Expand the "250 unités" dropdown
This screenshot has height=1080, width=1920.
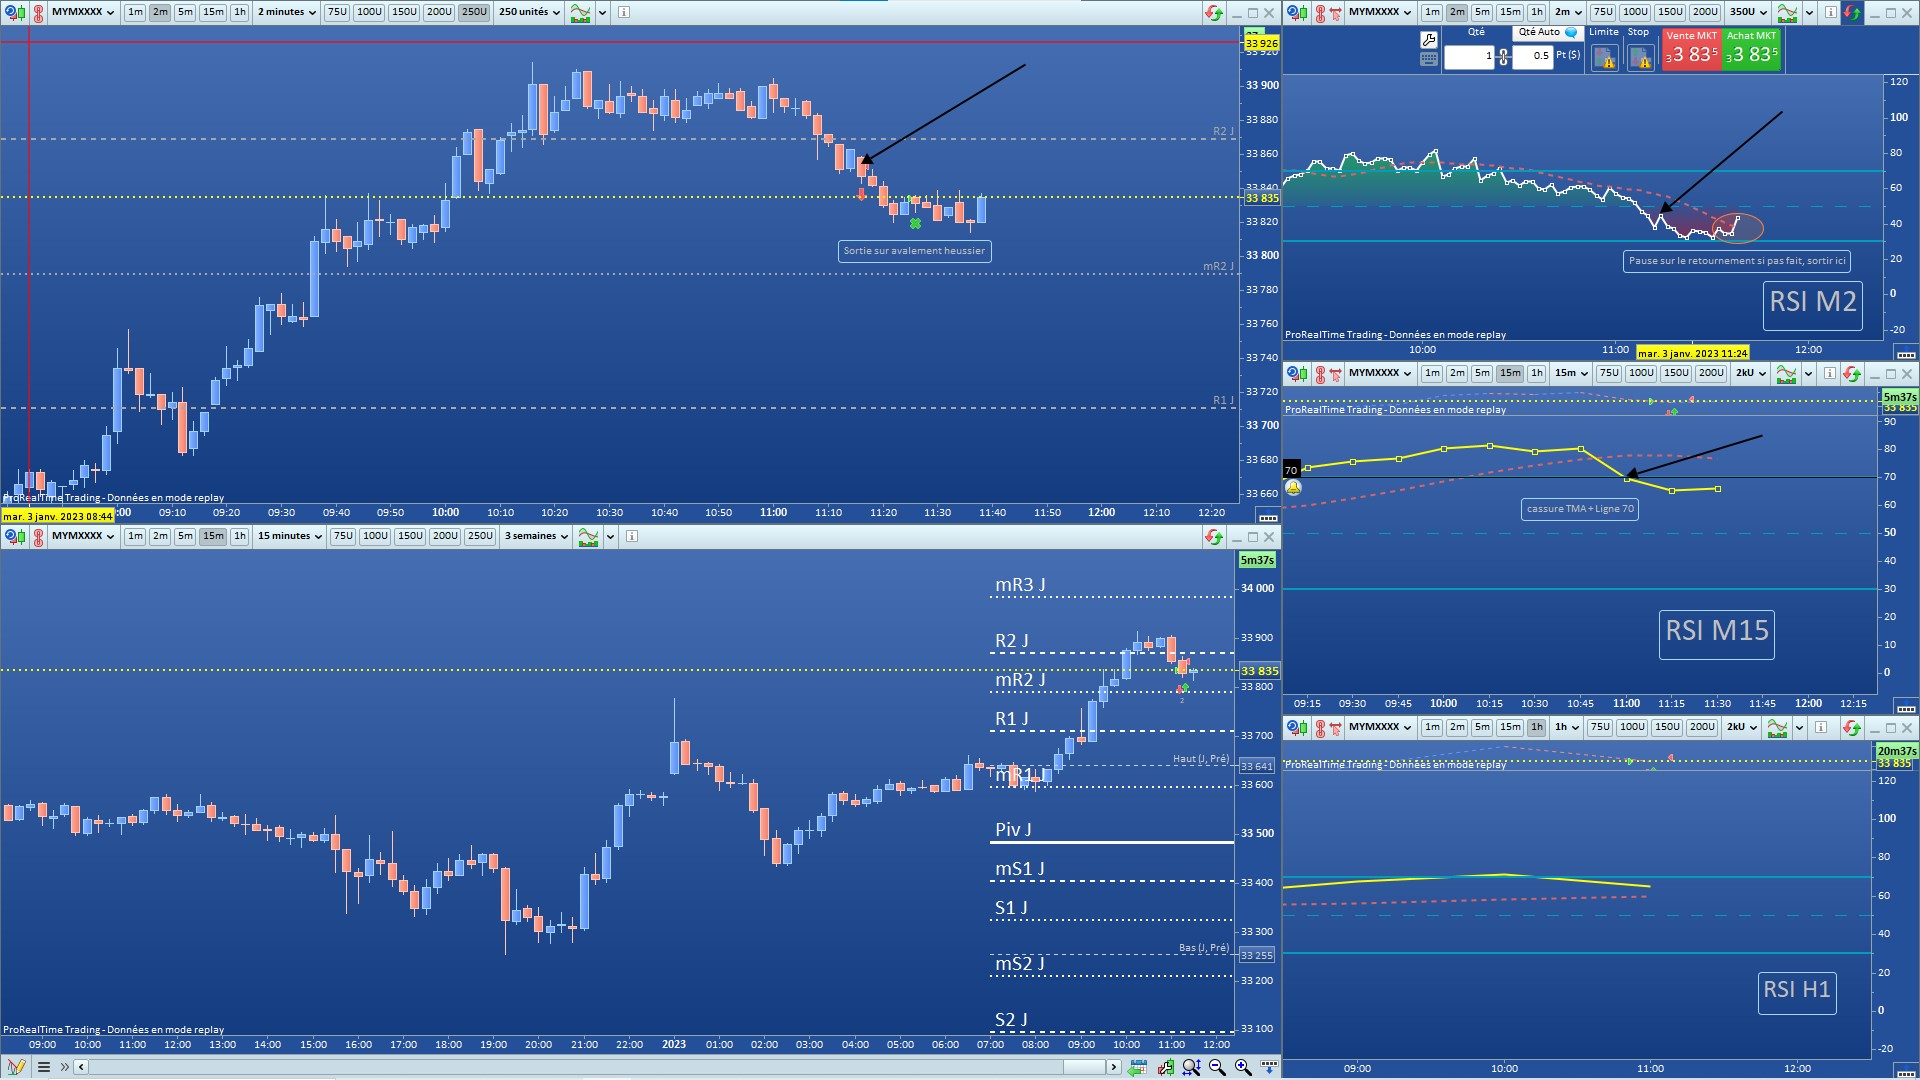(529, 13)
